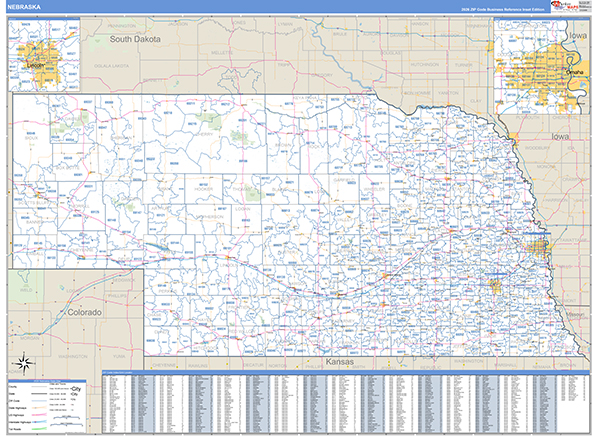Viewport: 600px width, 436px height.
Task: Click the WELD county label
Action: click(26, 290)
